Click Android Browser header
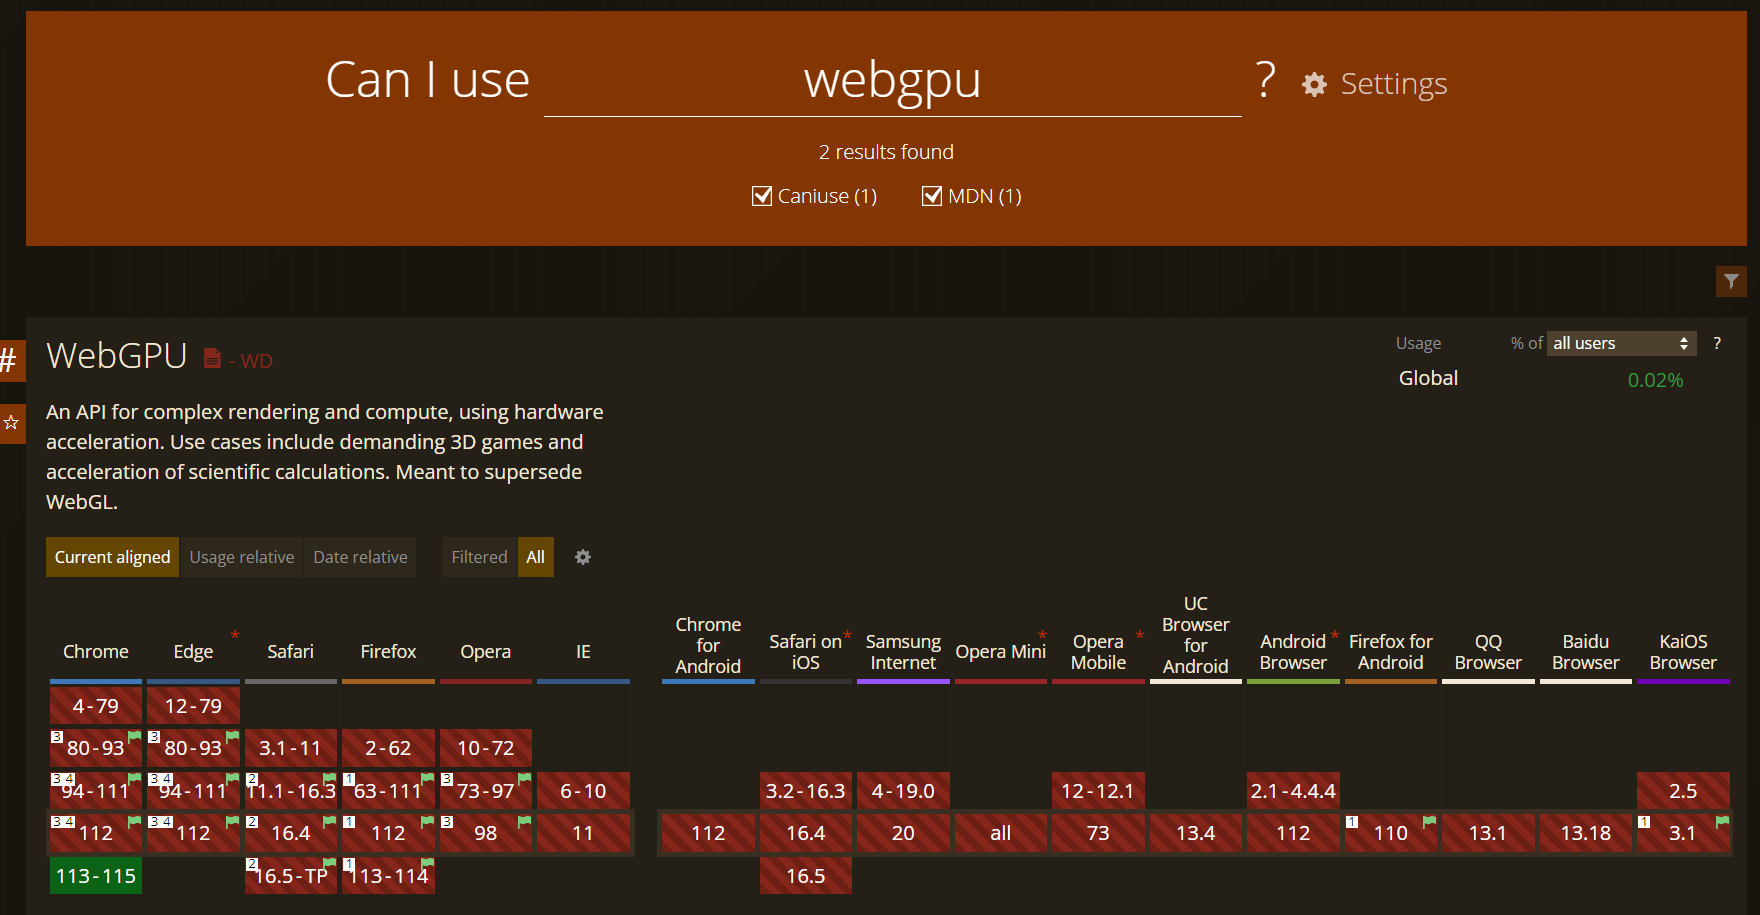 point(1293,652)
